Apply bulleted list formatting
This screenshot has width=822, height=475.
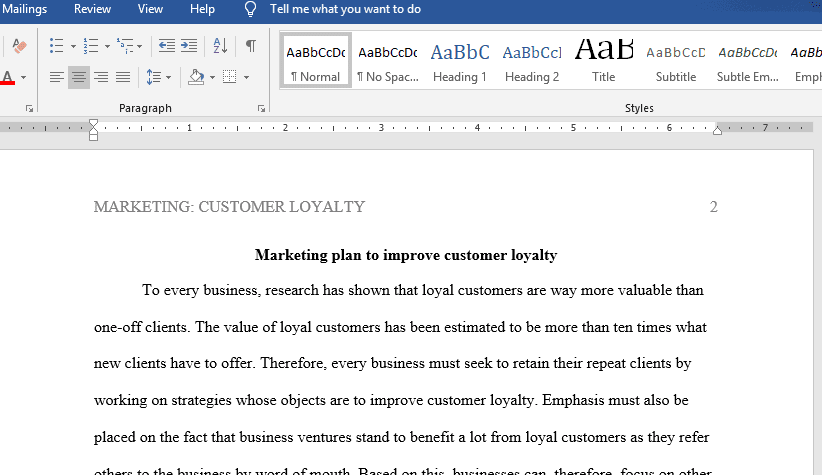(57, 46)
